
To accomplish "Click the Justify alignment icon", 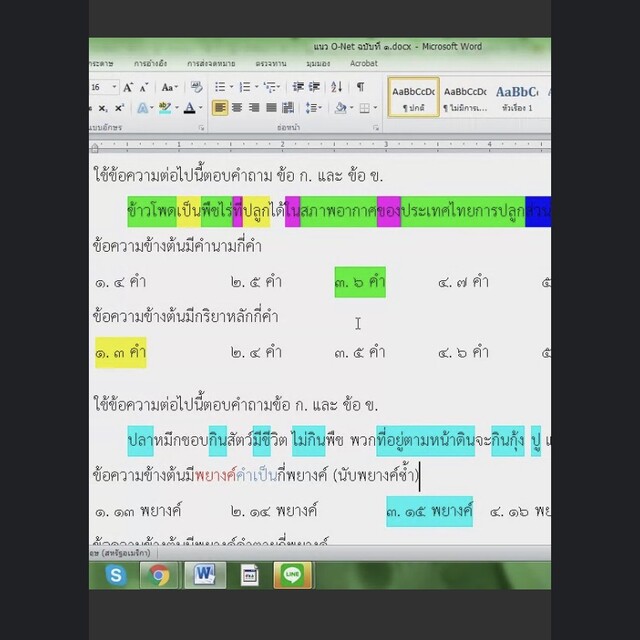I will click(270, 108).
